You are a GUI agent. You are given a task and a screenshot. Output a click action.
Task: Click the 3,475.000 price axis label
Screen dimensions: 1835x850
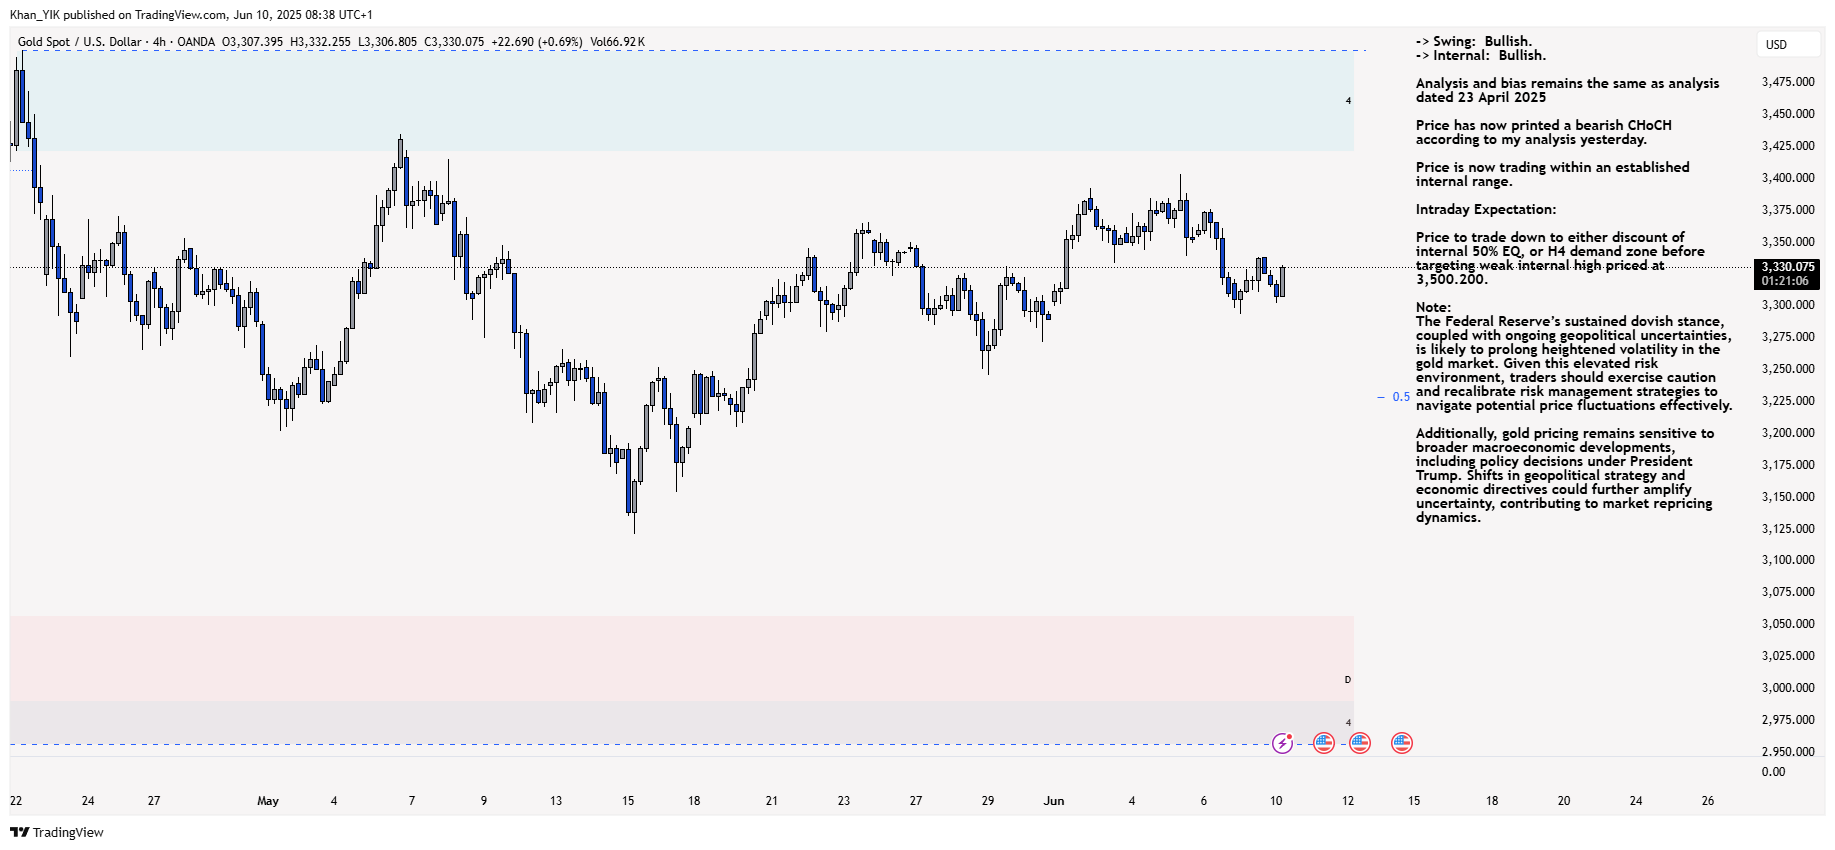click(1788, 82)
